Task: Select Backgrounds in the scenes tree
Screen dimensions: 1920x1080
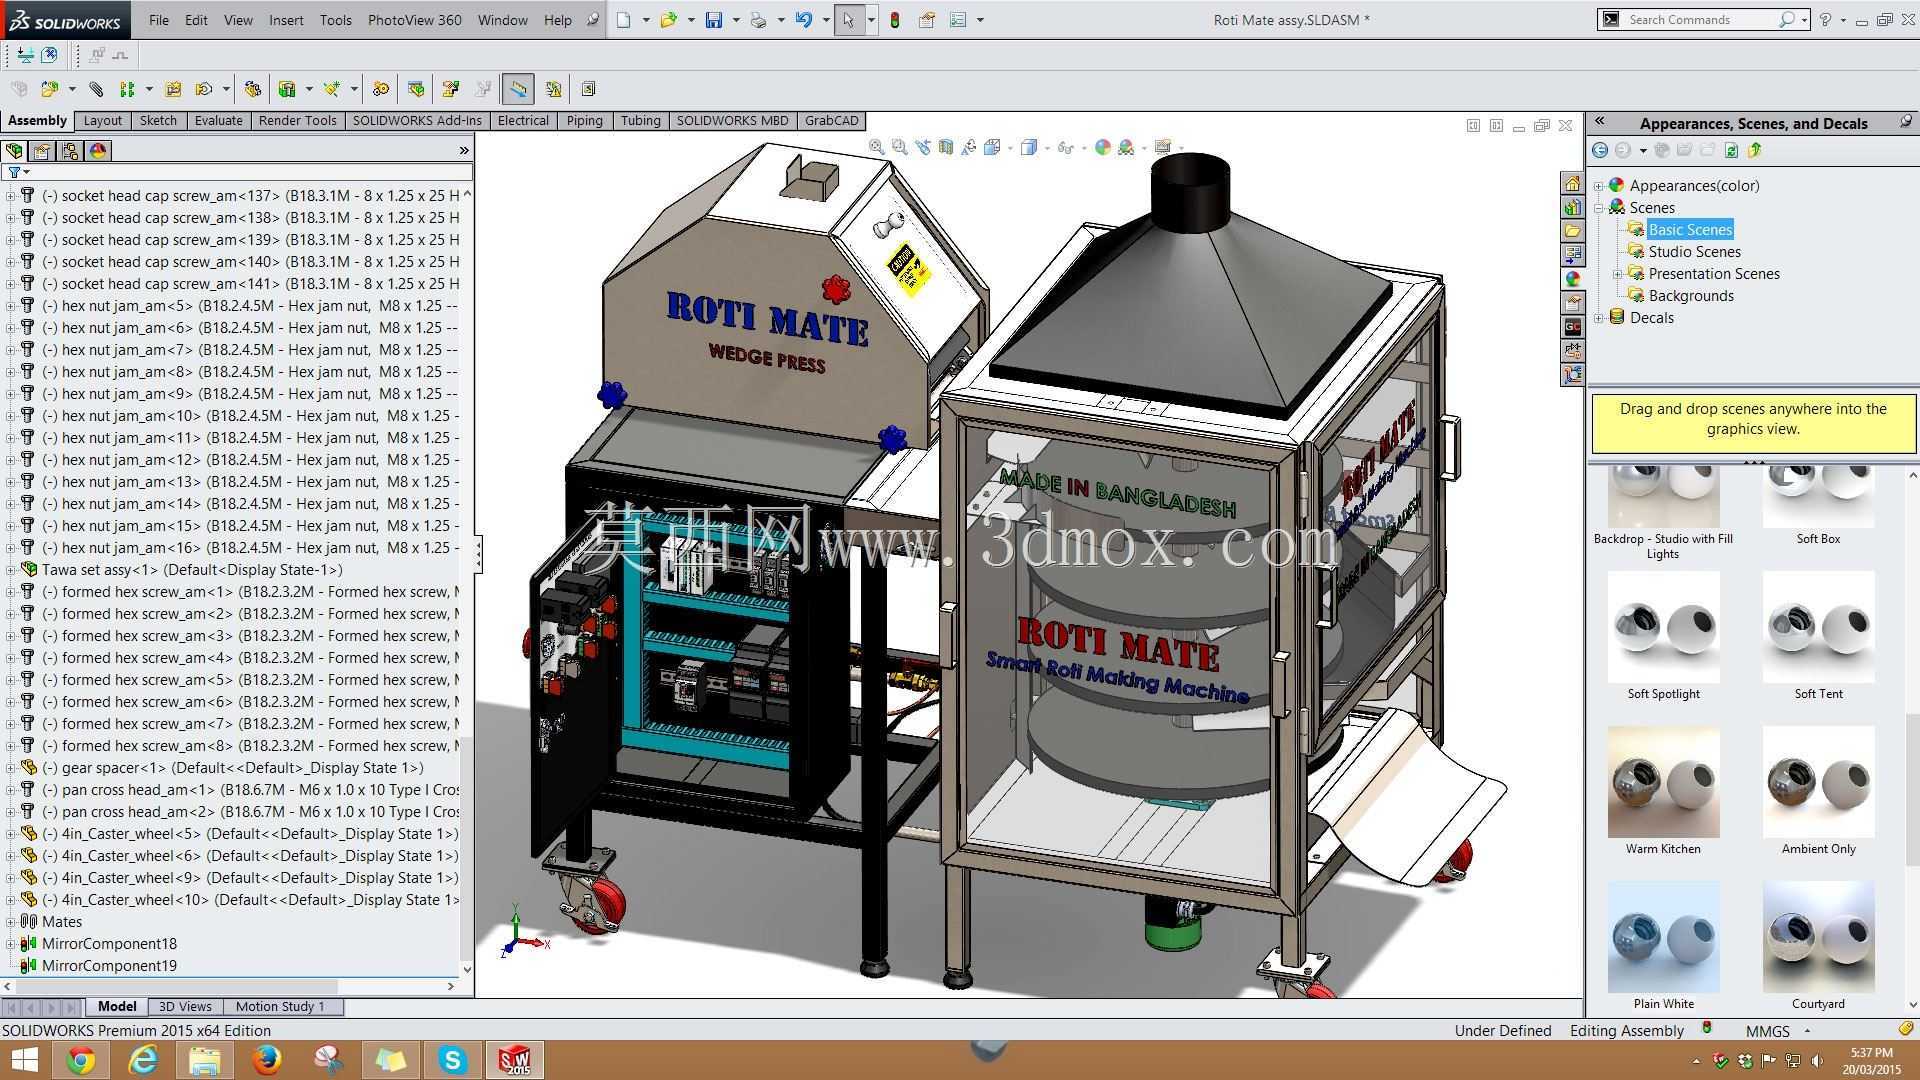Action: tap(1691, 296)
